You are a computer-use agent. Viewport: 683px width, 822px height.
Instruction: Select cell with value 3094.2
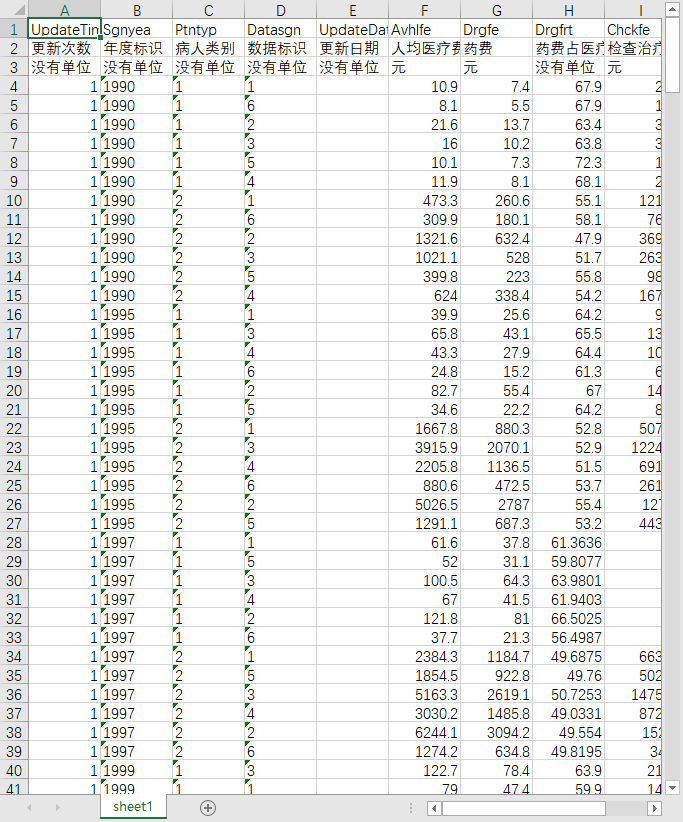[496, 733]
